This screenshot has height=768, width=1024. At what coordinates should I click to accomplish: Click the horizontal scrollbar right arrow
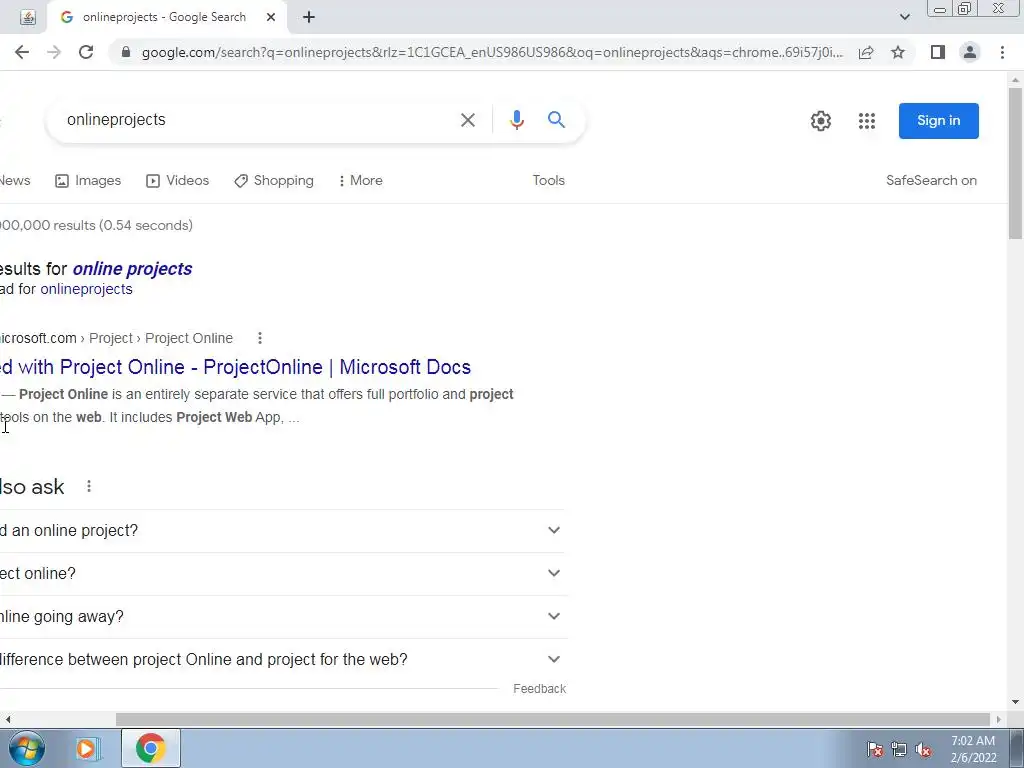click(999, 720)
